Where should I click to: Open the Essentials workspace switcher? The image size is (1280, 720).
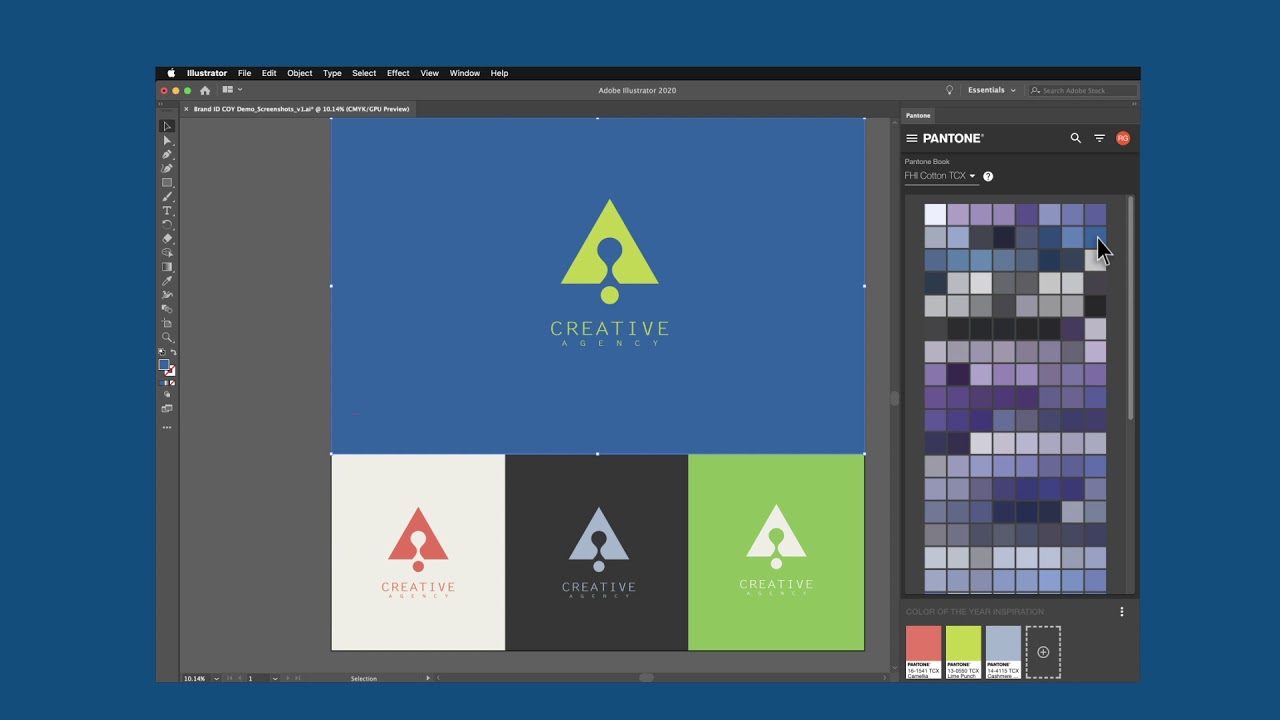[991, 90]
